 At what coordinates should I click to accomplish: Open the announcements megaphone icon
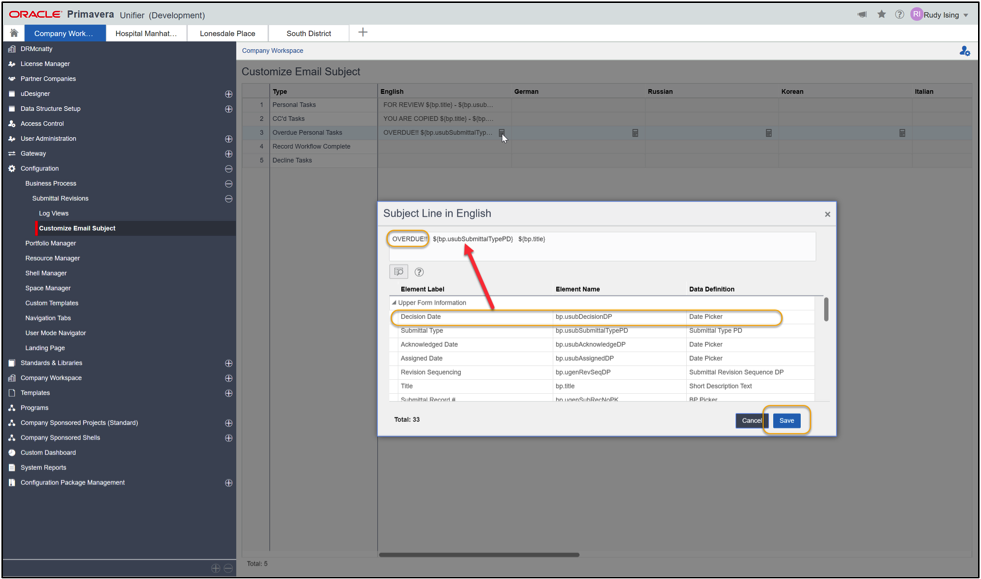[862, 14]
